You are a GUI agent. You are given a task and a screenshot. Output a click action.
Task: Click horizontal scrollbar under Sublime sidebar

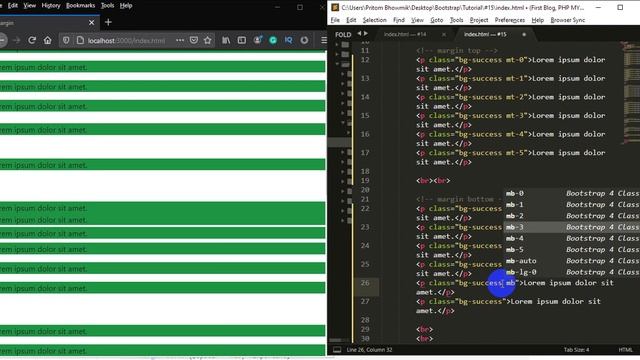pyautogui.click(x=336, y=340)
